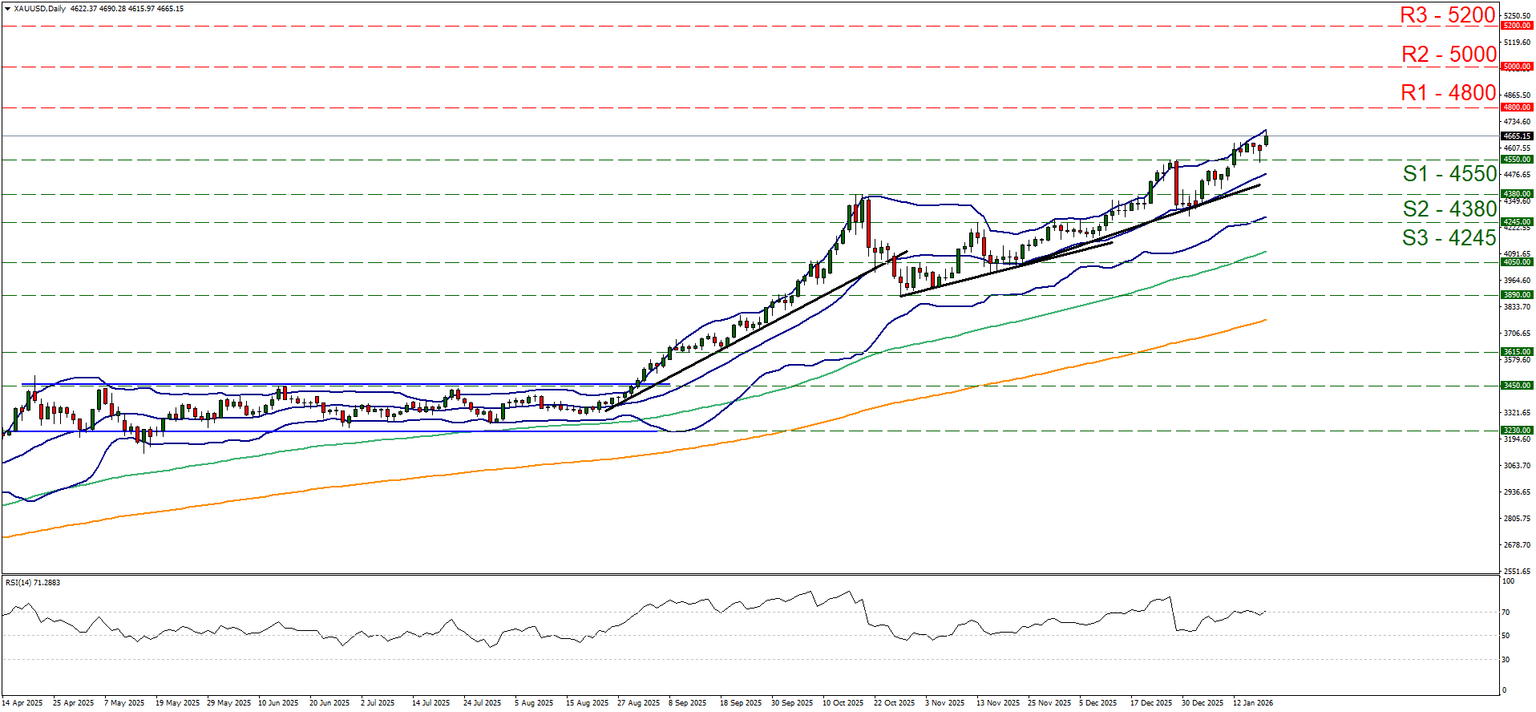Select the R1 - 4800 resistance label
The image size is (1536, 712).
click(1447, 93)
